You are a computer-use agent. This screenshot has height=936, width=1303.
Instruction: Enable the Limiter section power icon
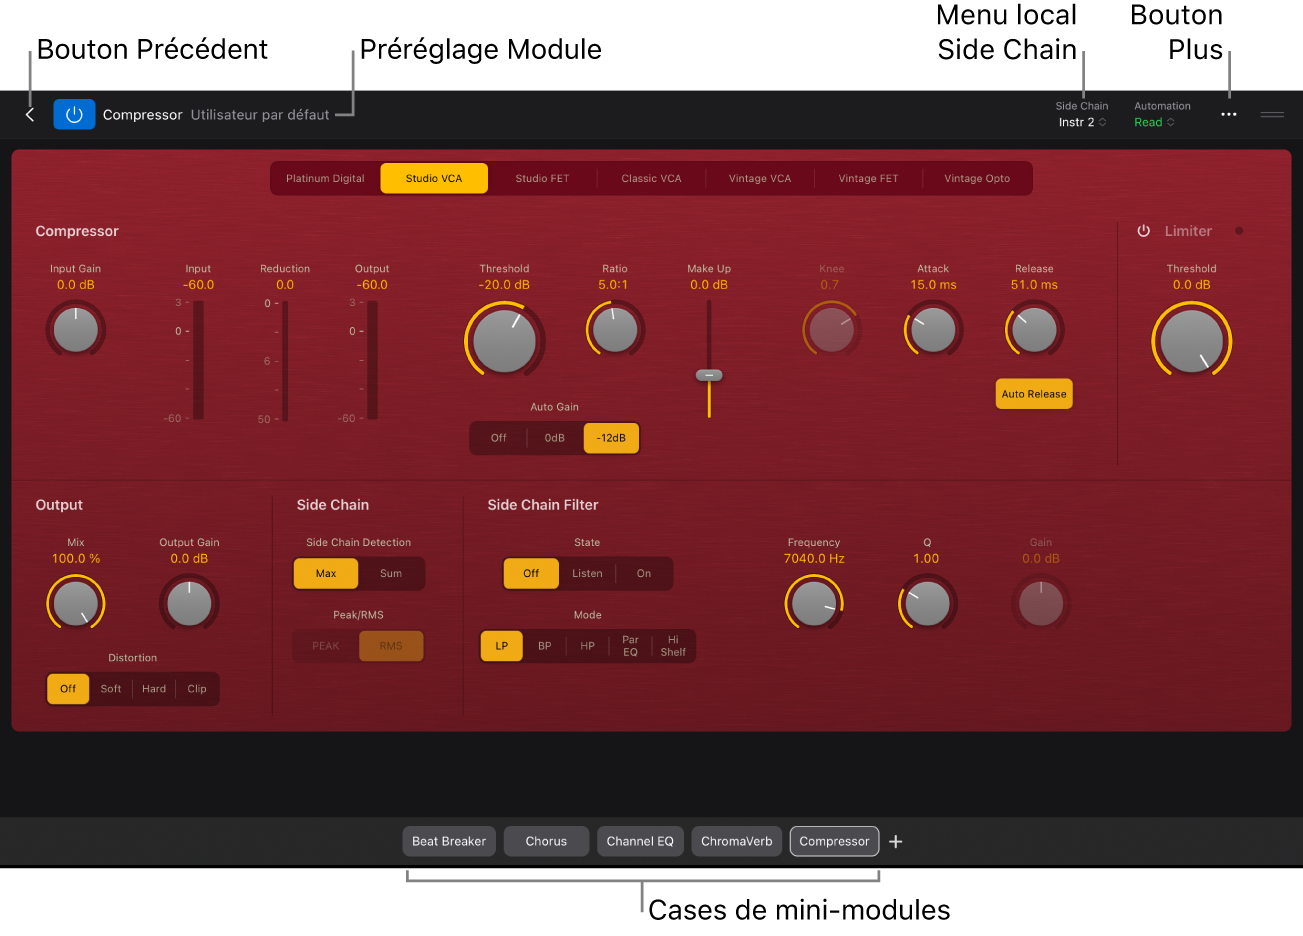tap(1143, 230)
